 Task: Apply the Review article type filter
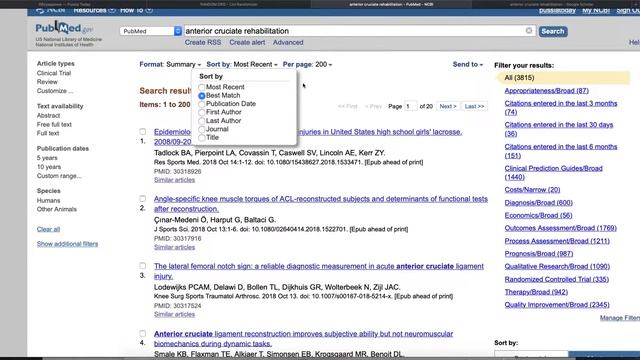pyautogui.click(x=47, y=82)
